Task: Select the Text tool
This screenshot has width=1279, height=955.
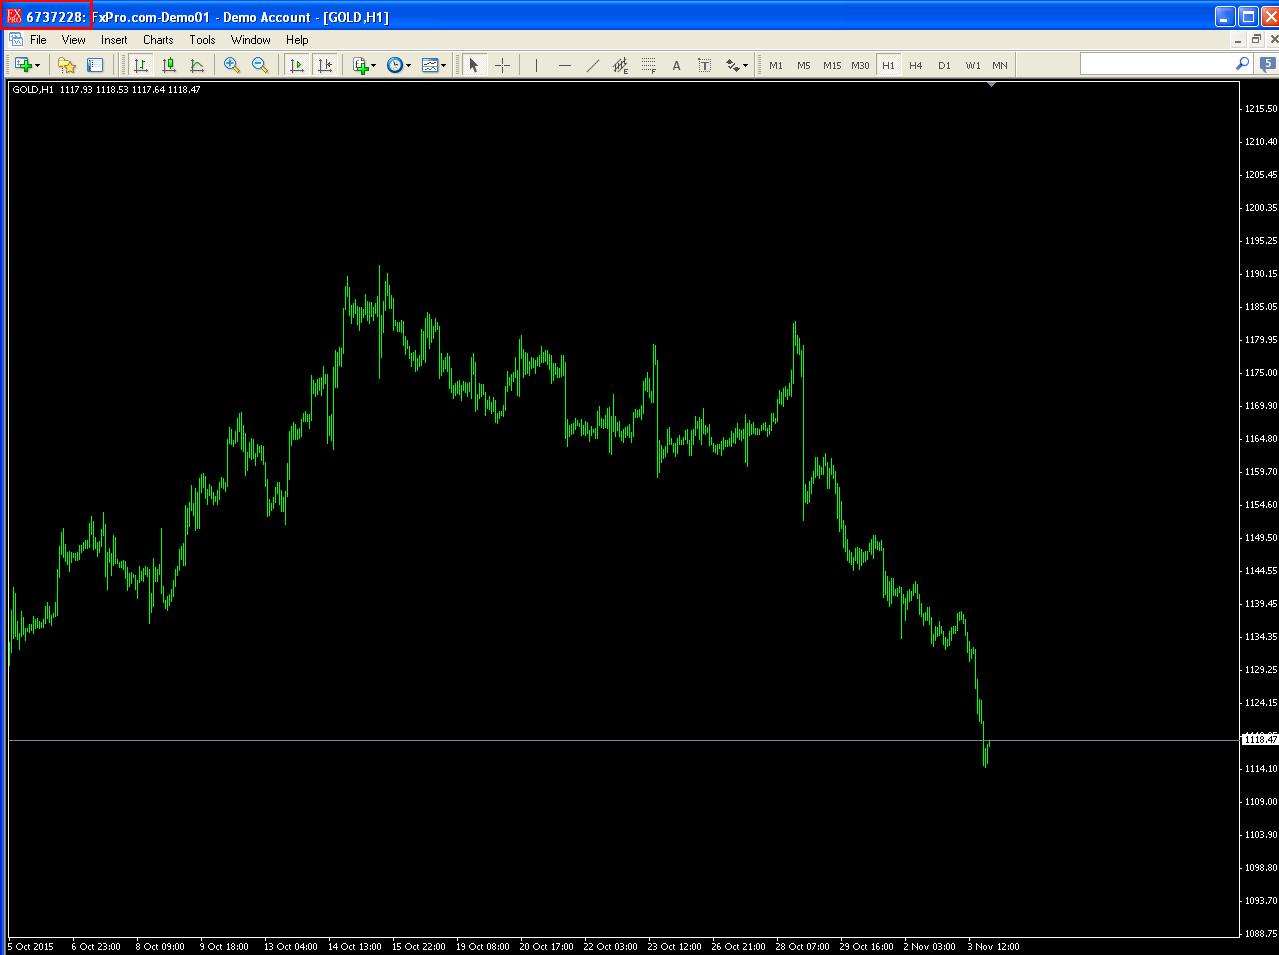Action: click(x=677, y=65)
